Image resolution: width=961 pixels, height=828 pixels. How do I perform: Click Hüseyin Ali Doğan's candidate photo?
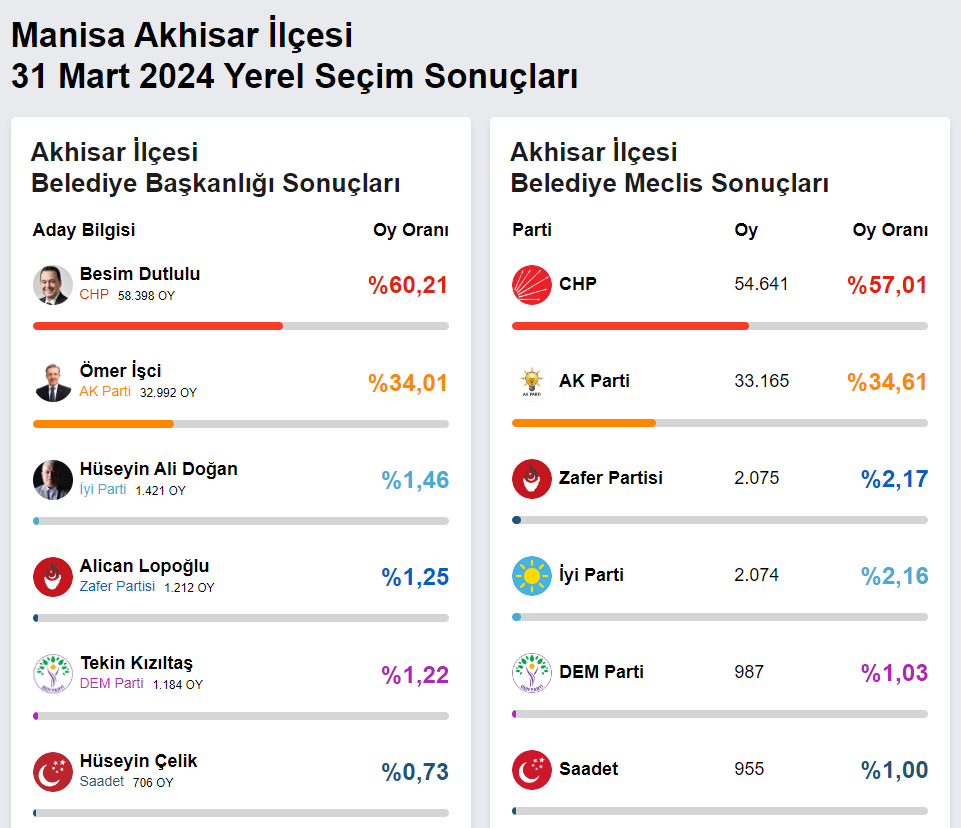[53, 480]
